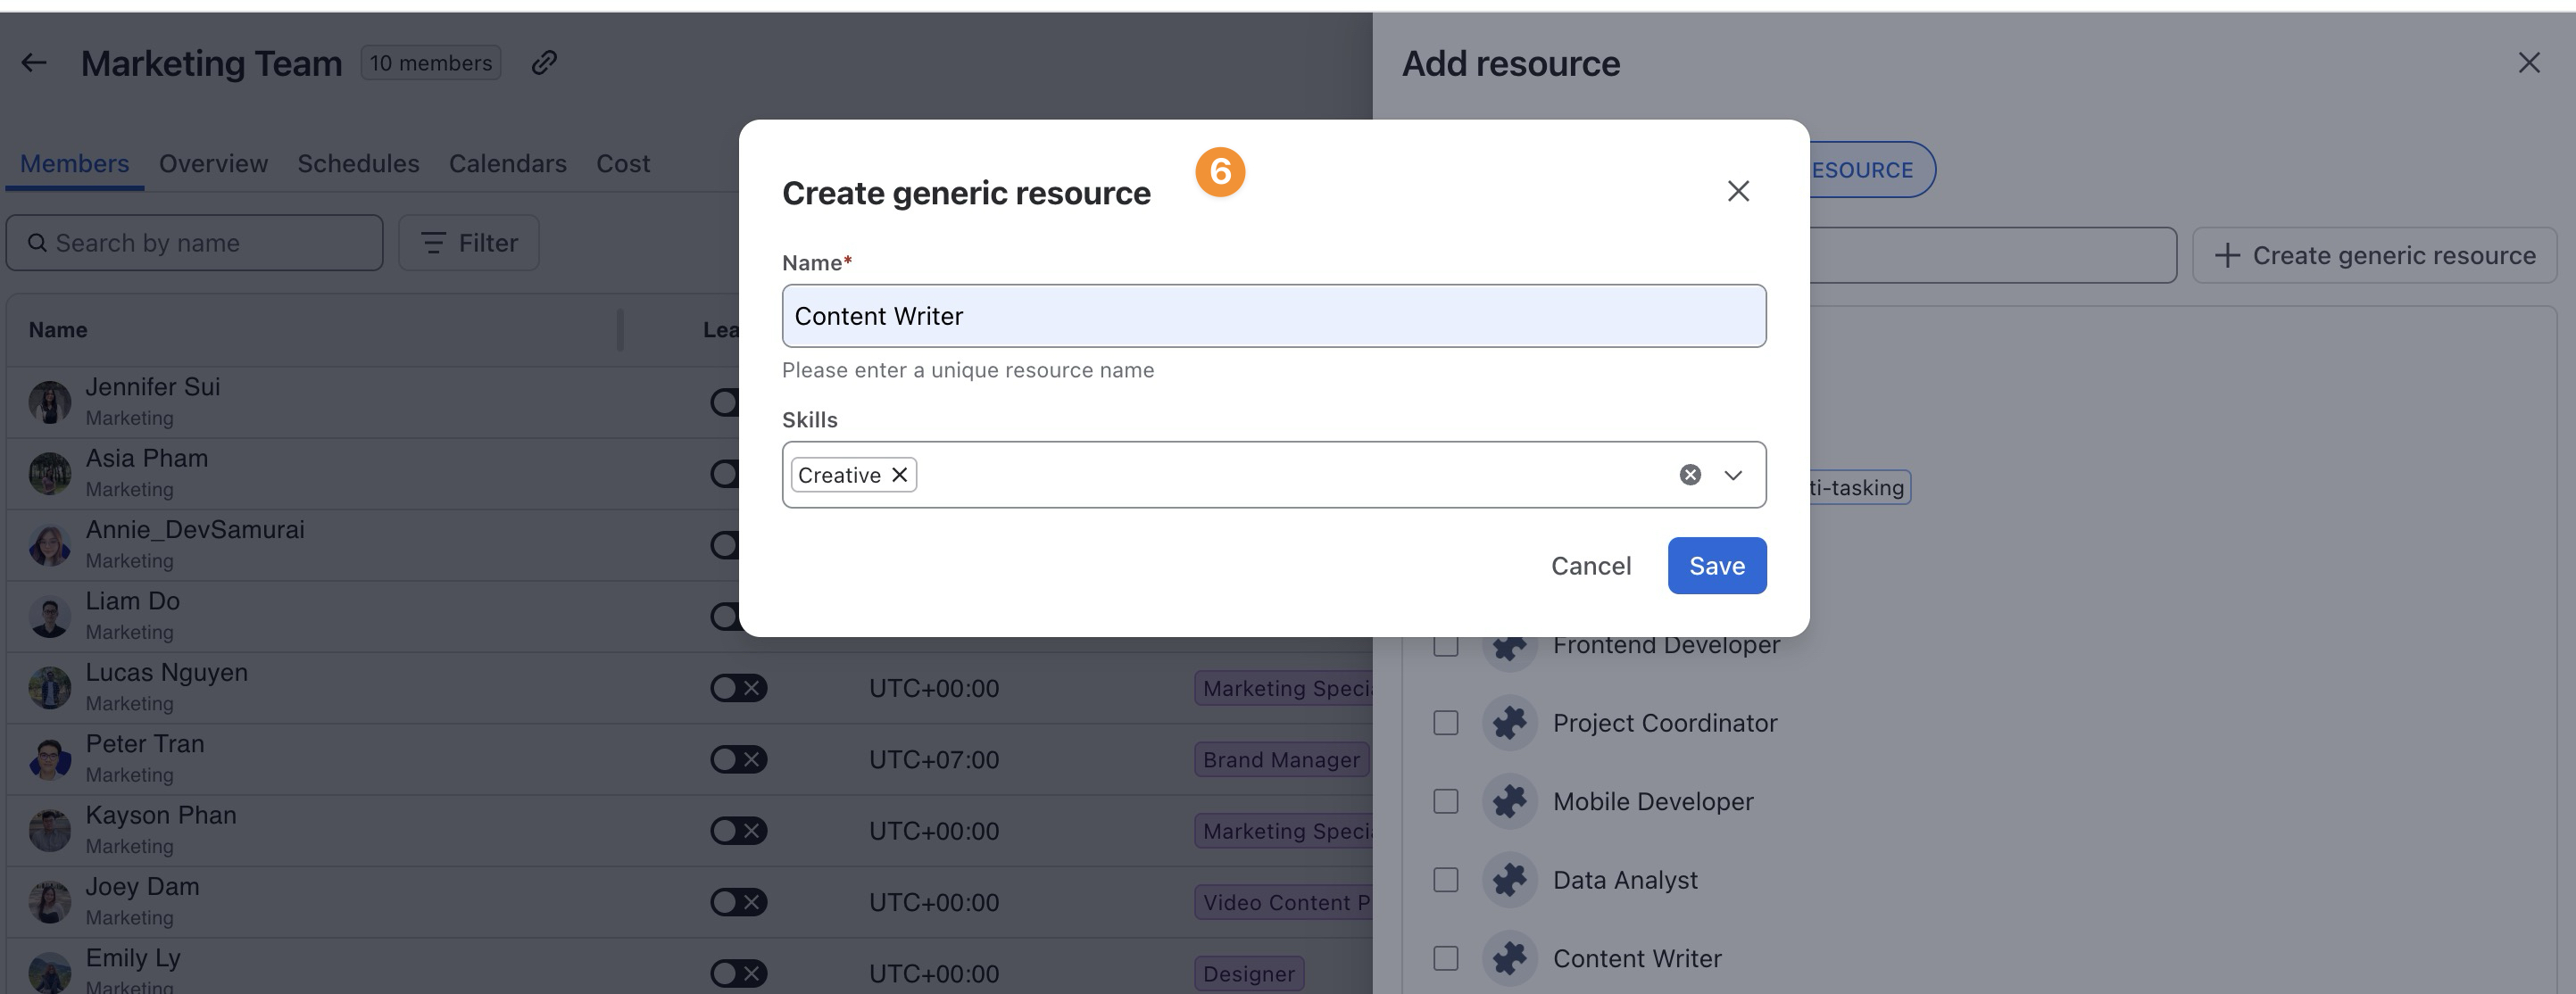
Task: Click Asia Pham's avatar
Action: (50, 474)
